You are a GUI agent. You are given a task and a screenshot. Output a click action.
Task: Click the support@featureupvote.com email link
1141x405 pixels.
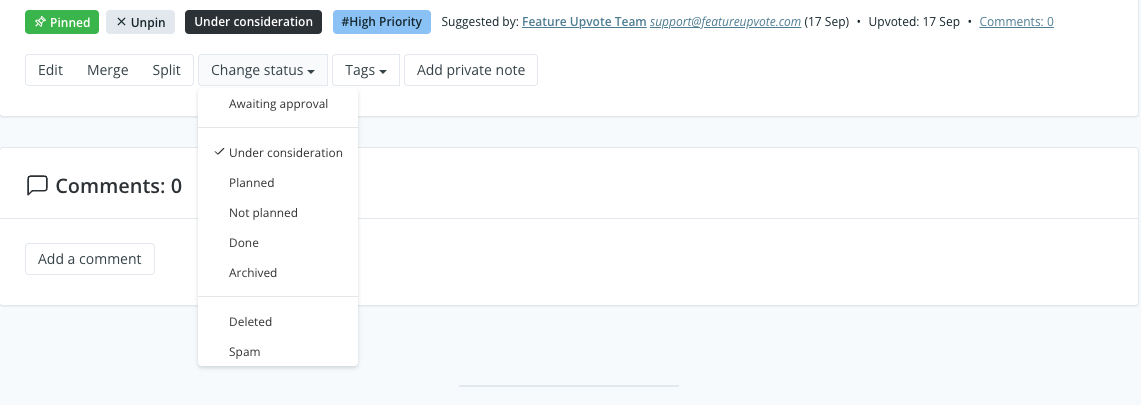[725, 22]
